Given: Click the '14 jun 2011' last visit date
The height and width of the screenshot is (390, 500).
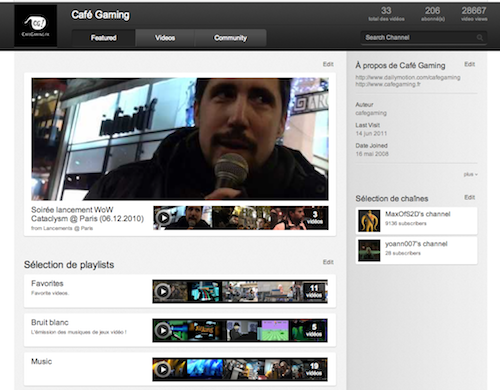Looking at the screenshot, I should tap(371, 133).
